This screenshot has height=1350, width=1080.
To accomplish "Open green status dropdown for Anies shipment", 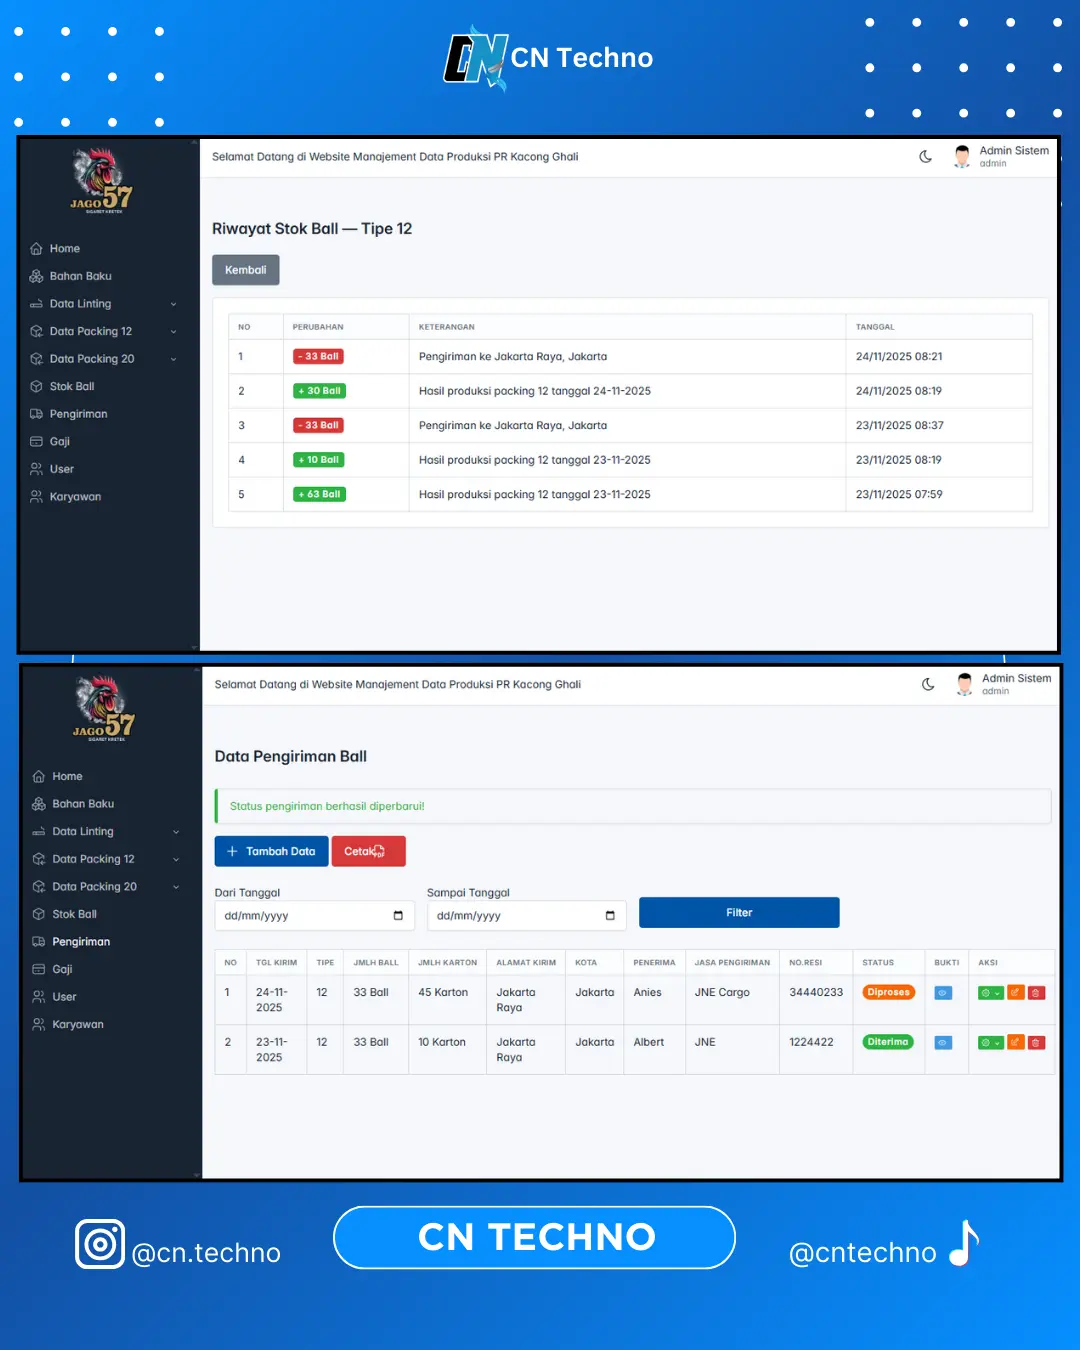I will [990, 993].
